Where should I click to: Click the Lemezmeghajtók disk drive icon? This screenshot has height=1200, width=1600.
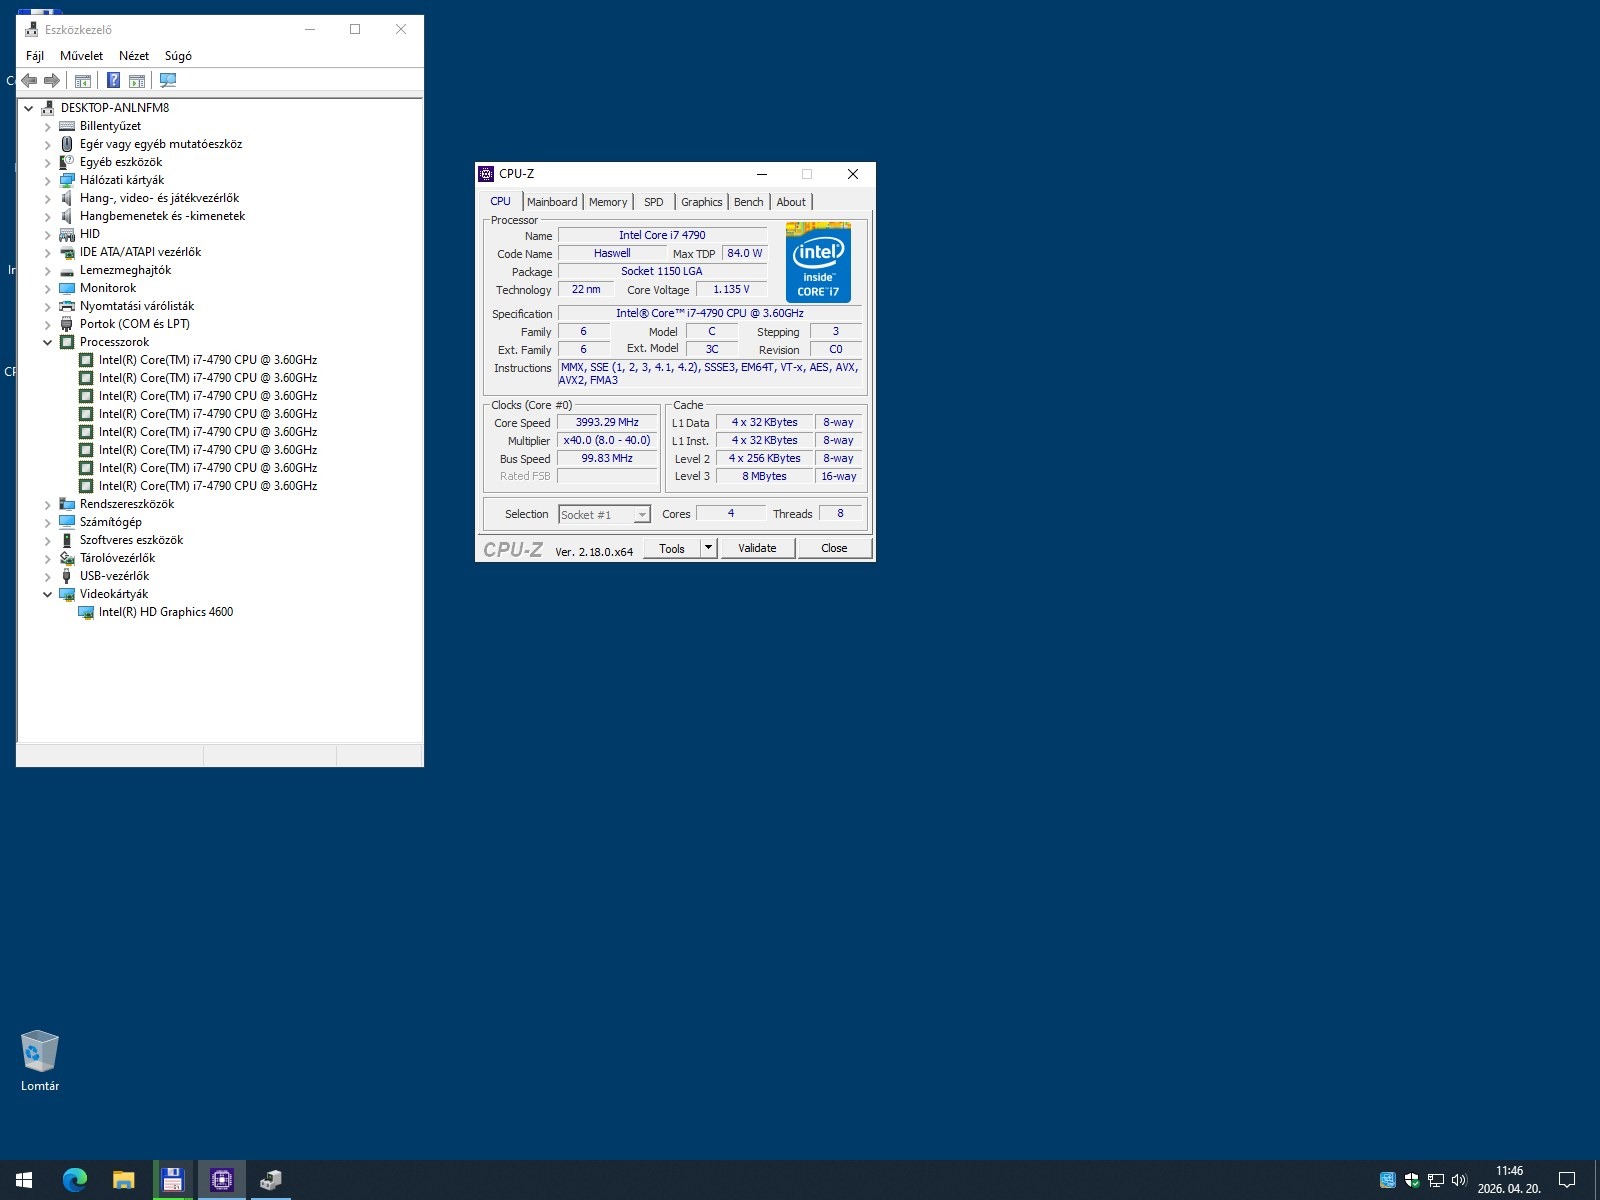tap(67, 270)
